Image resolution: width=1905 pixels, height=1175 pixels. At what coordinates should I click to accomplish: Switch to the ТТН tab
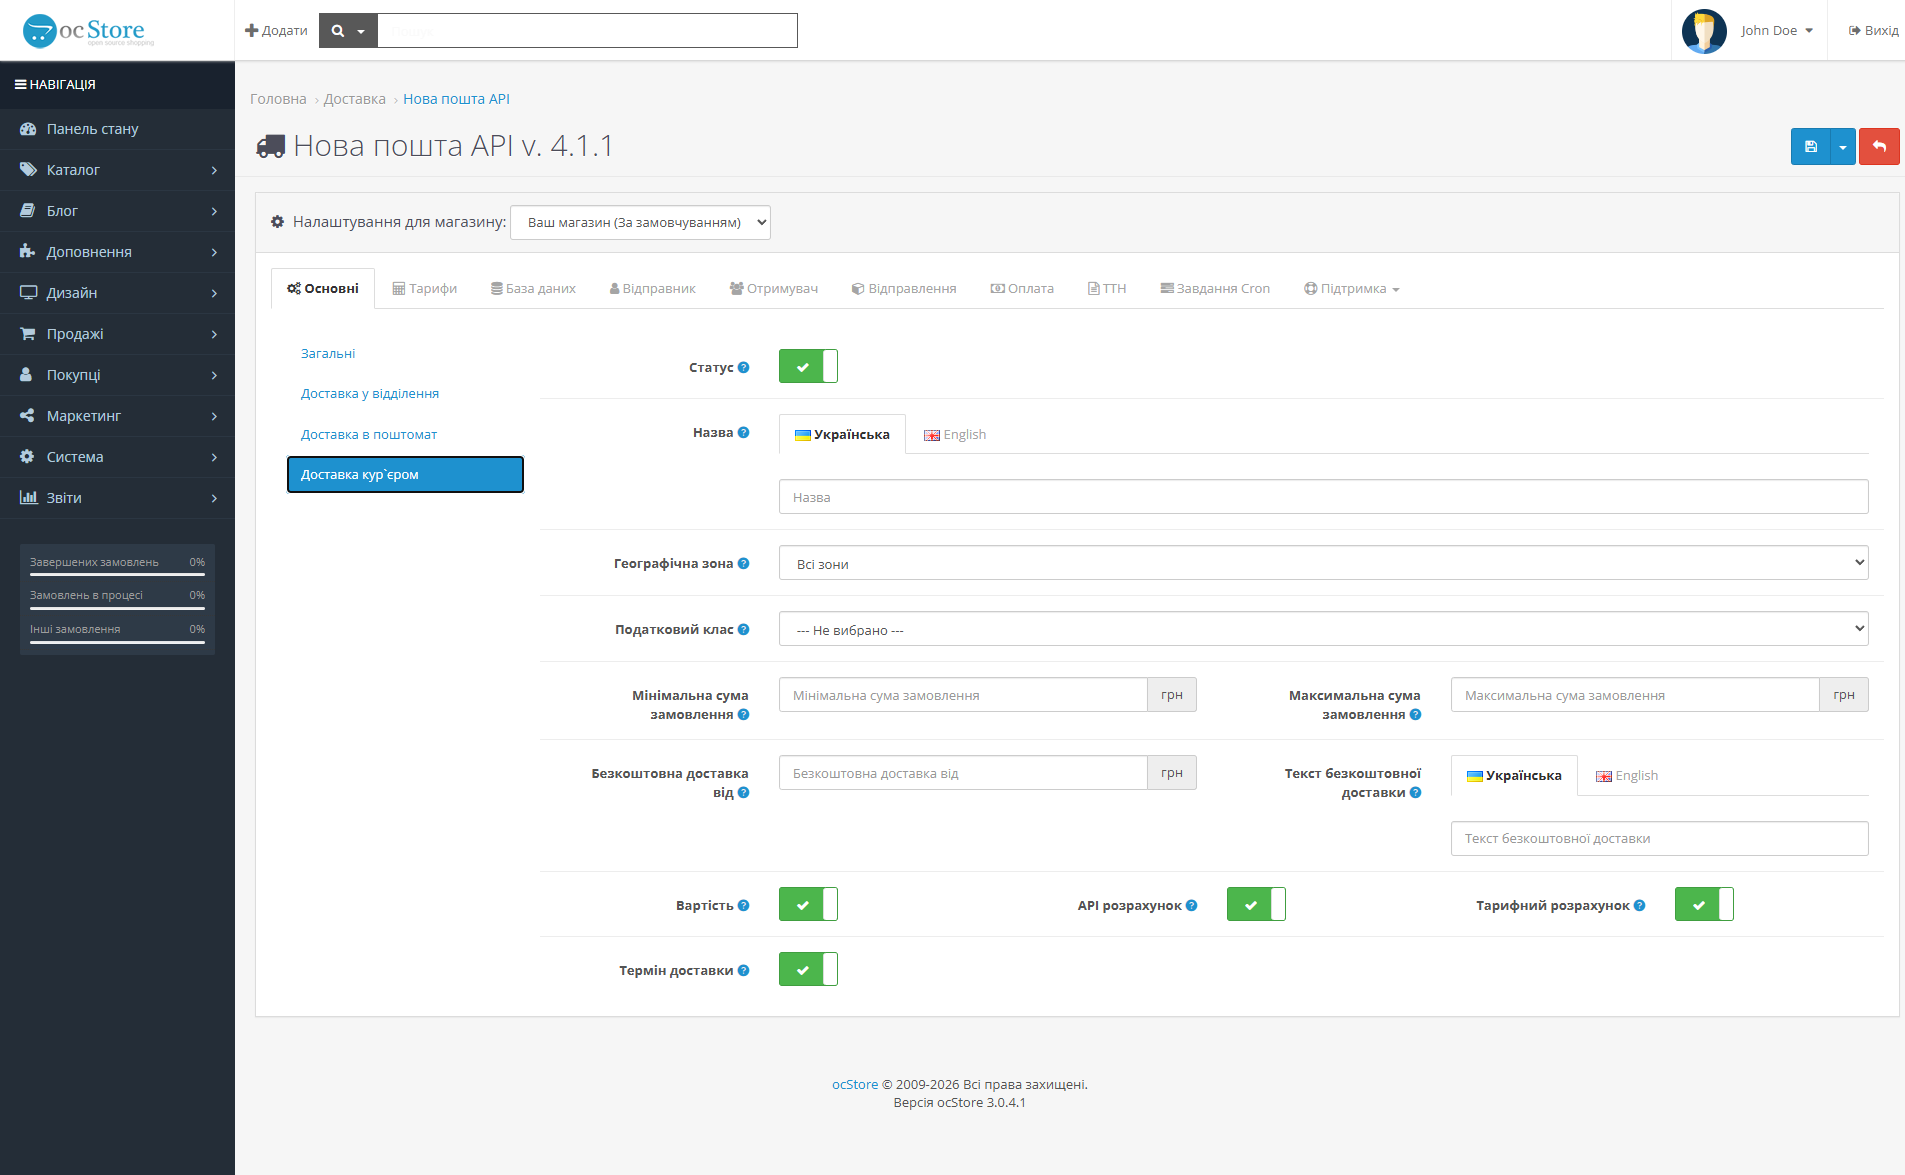pos(1107,289)
